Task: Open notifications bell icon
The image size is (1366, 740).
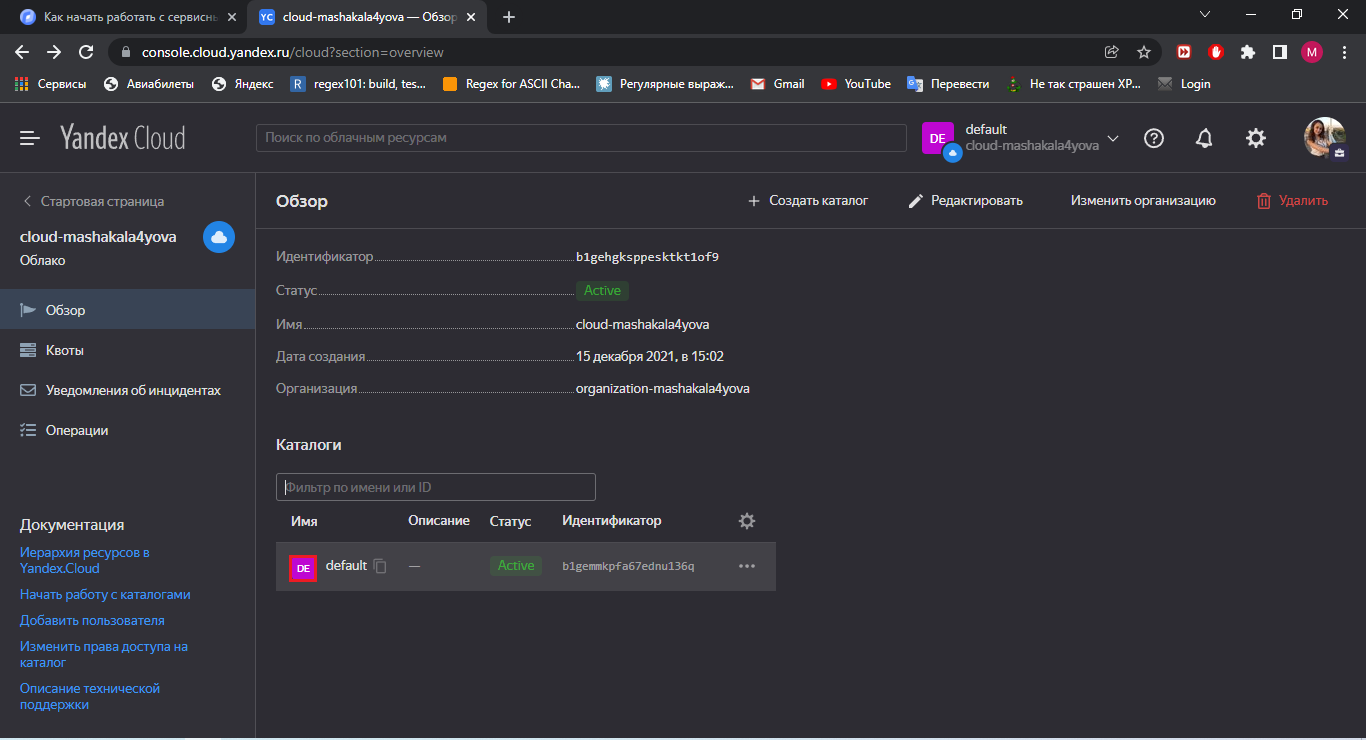Action: pos(1205,138)
